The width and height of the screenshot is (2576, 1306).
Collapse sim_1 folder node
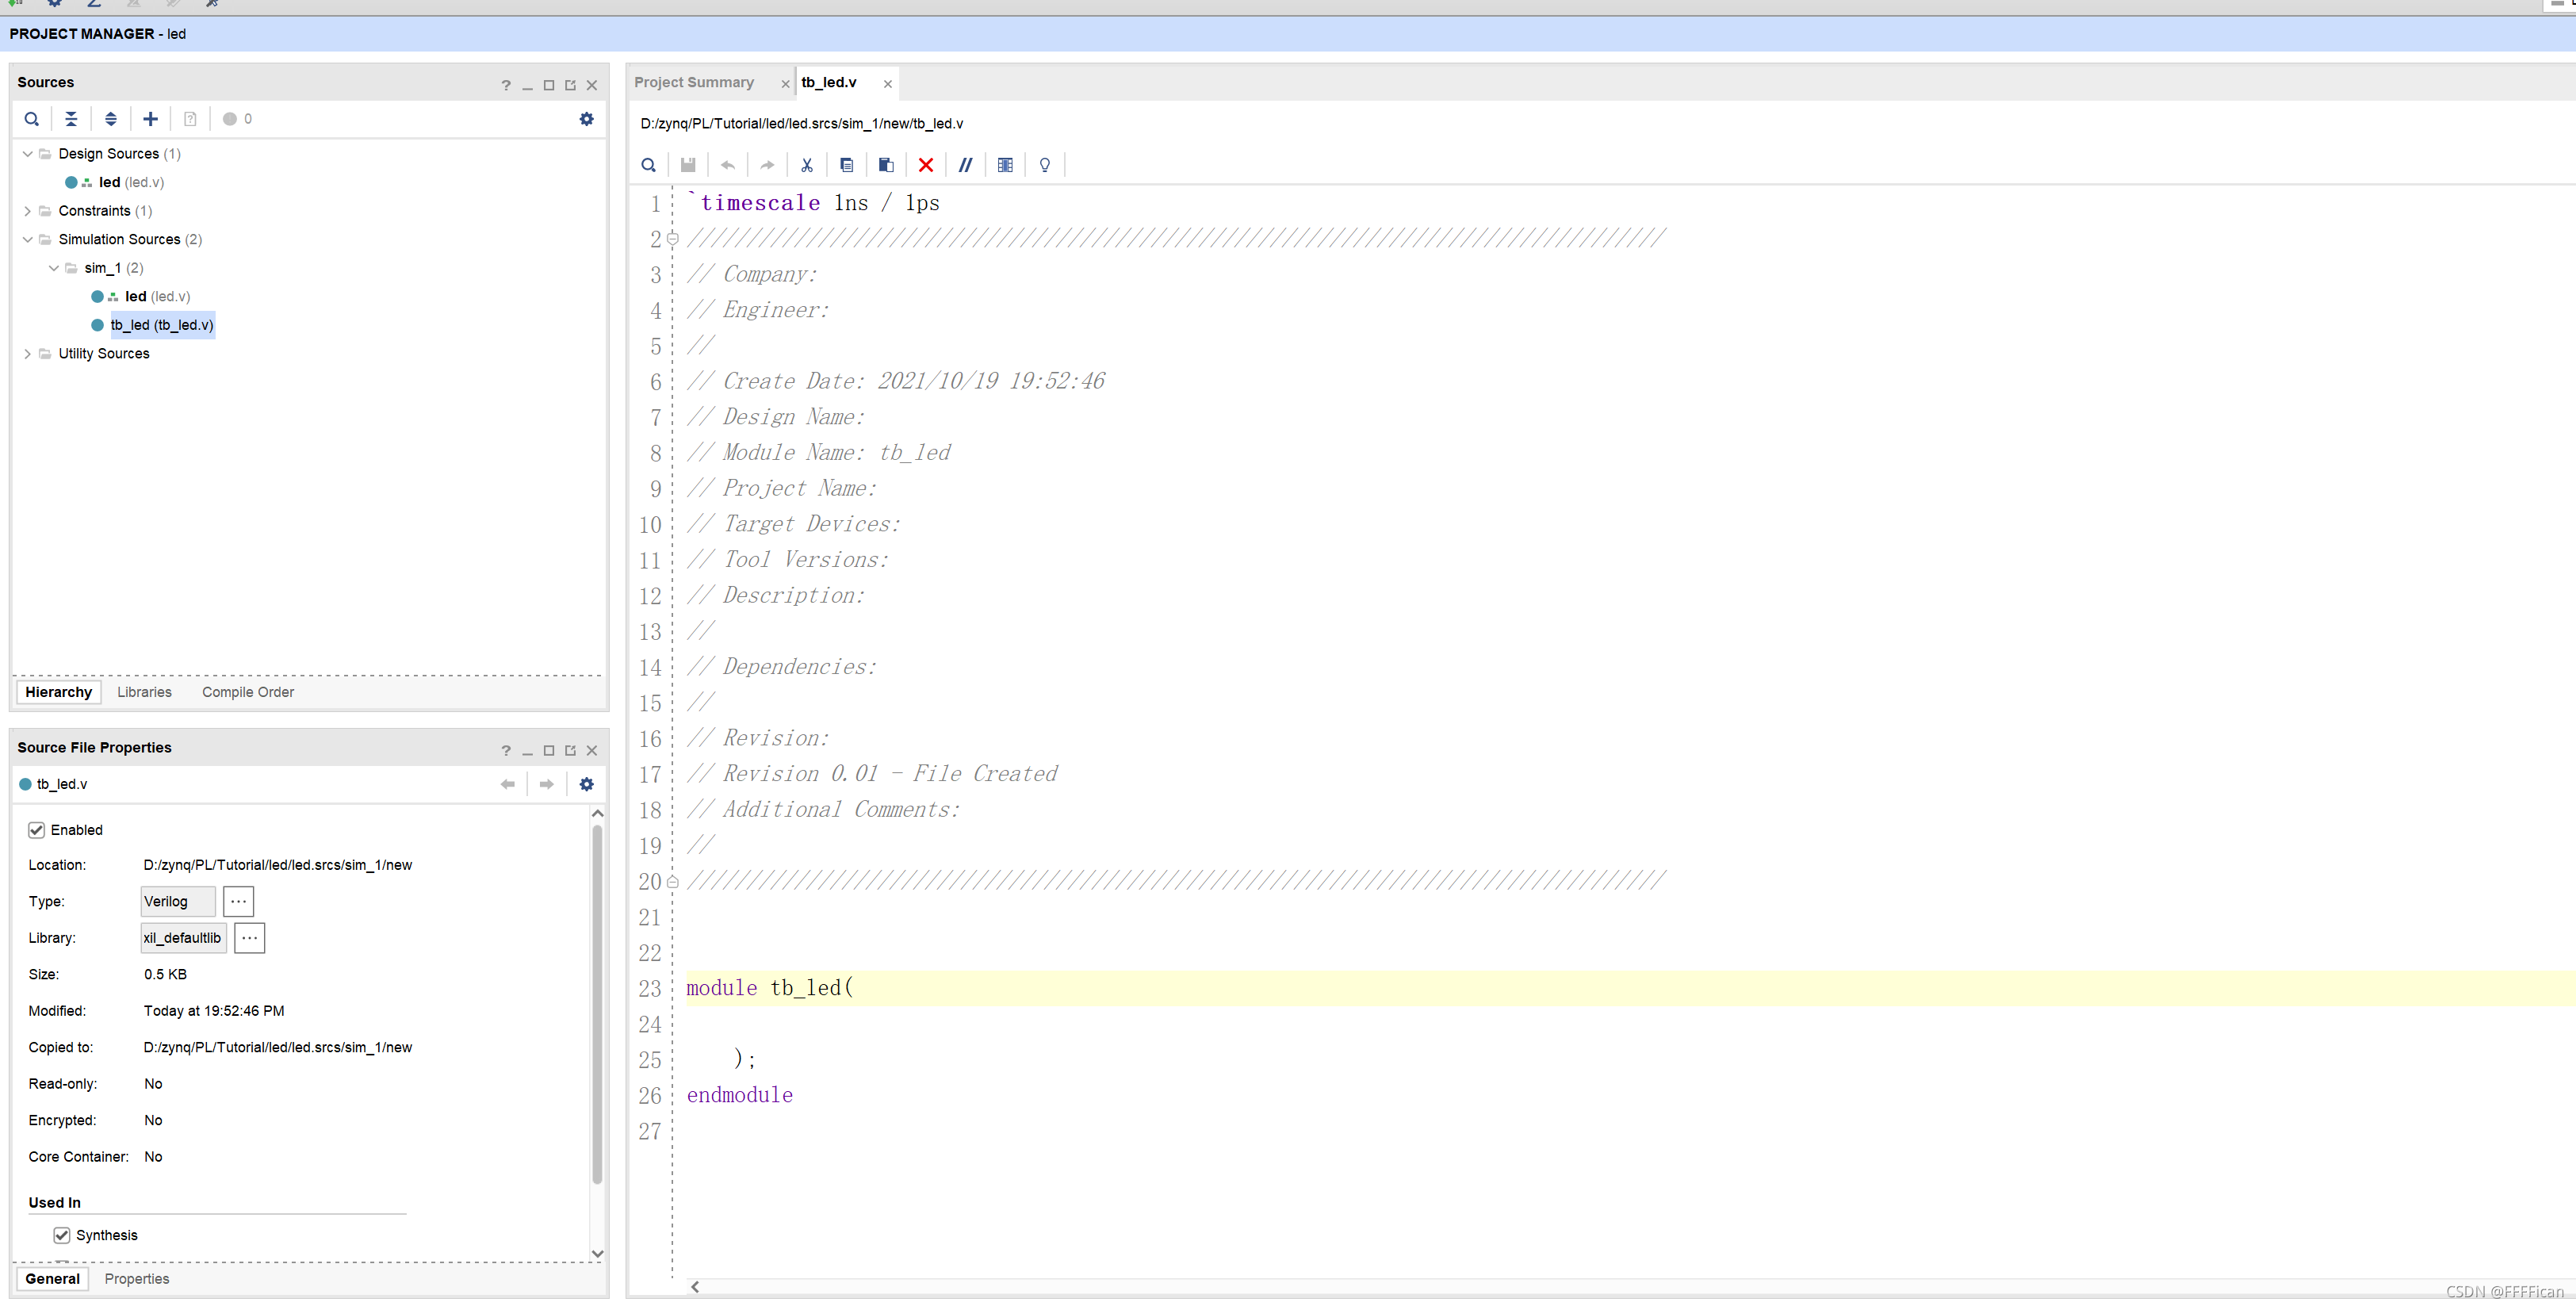pyautogui.click(x=54, y=268)
